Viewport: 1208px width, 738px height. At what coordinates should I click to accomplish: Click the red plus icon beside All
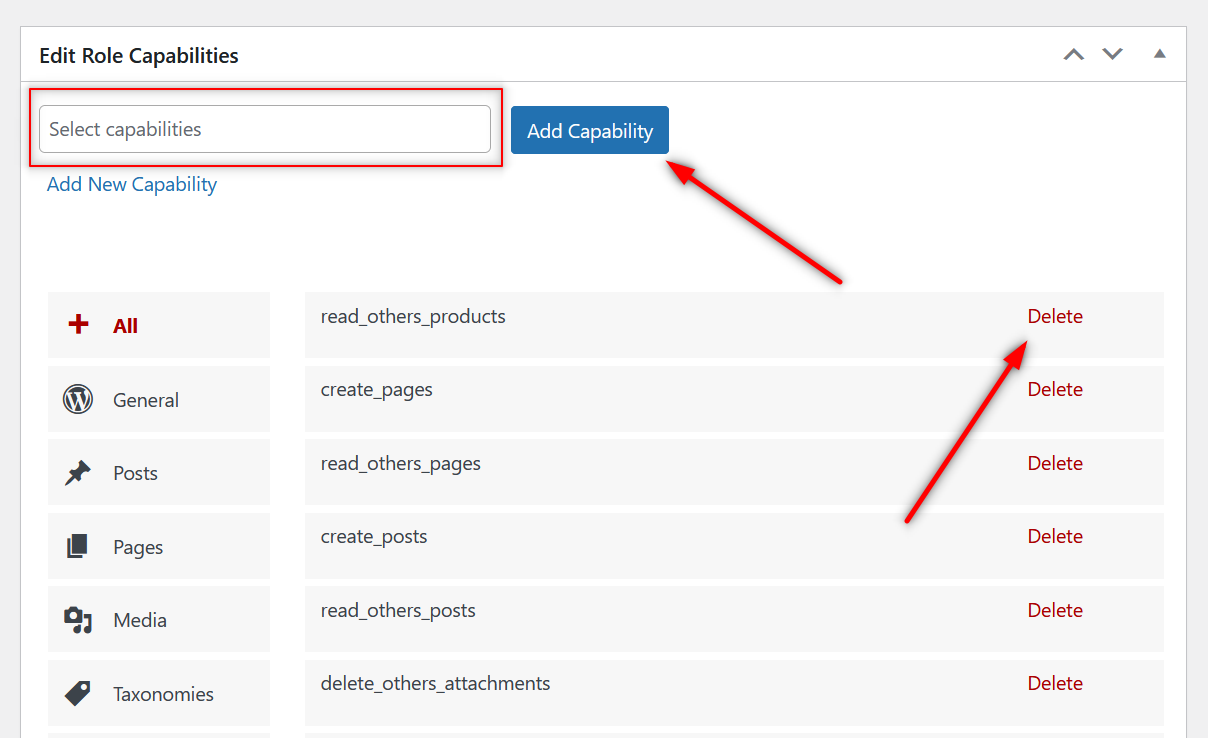(x=78, y=325)
